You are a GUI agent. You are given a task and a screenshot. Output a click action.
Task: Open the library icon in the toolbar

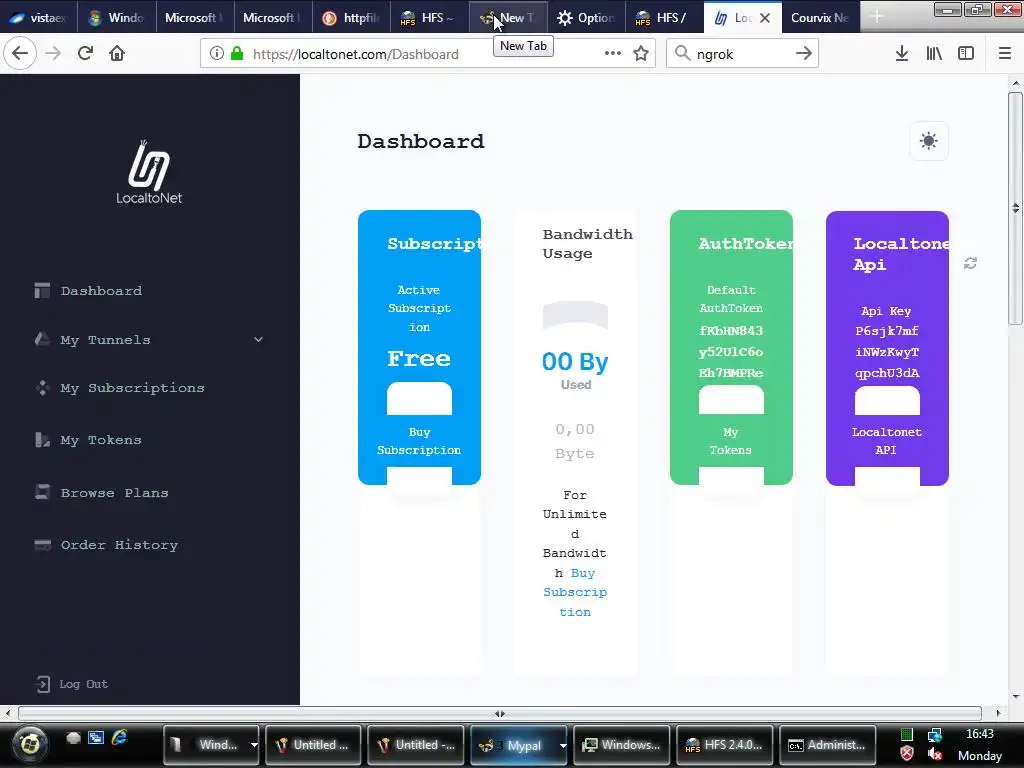coord(934,54)
